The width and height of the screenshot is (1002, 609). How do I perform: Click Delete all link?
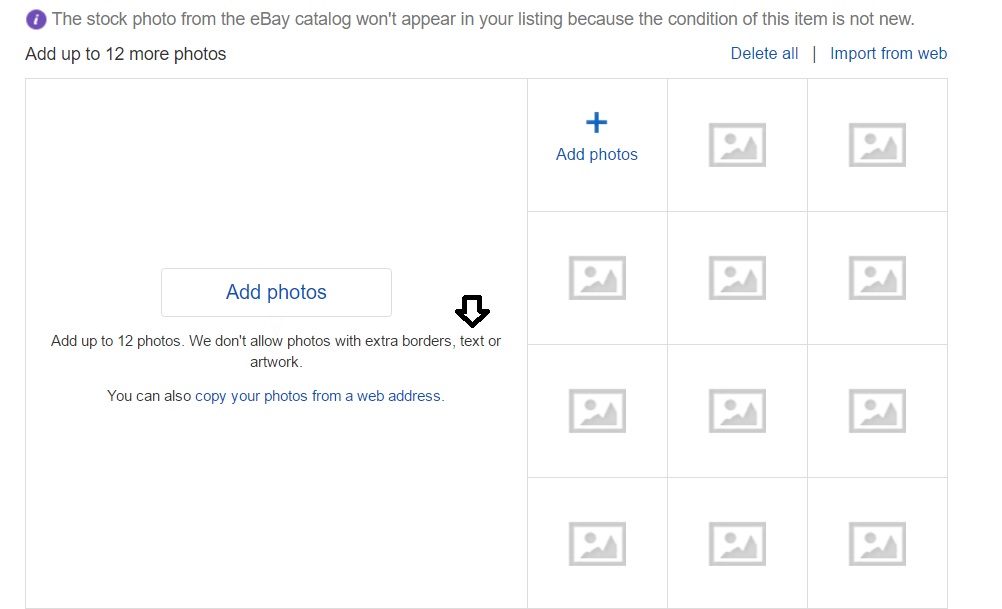coord(764,54)
